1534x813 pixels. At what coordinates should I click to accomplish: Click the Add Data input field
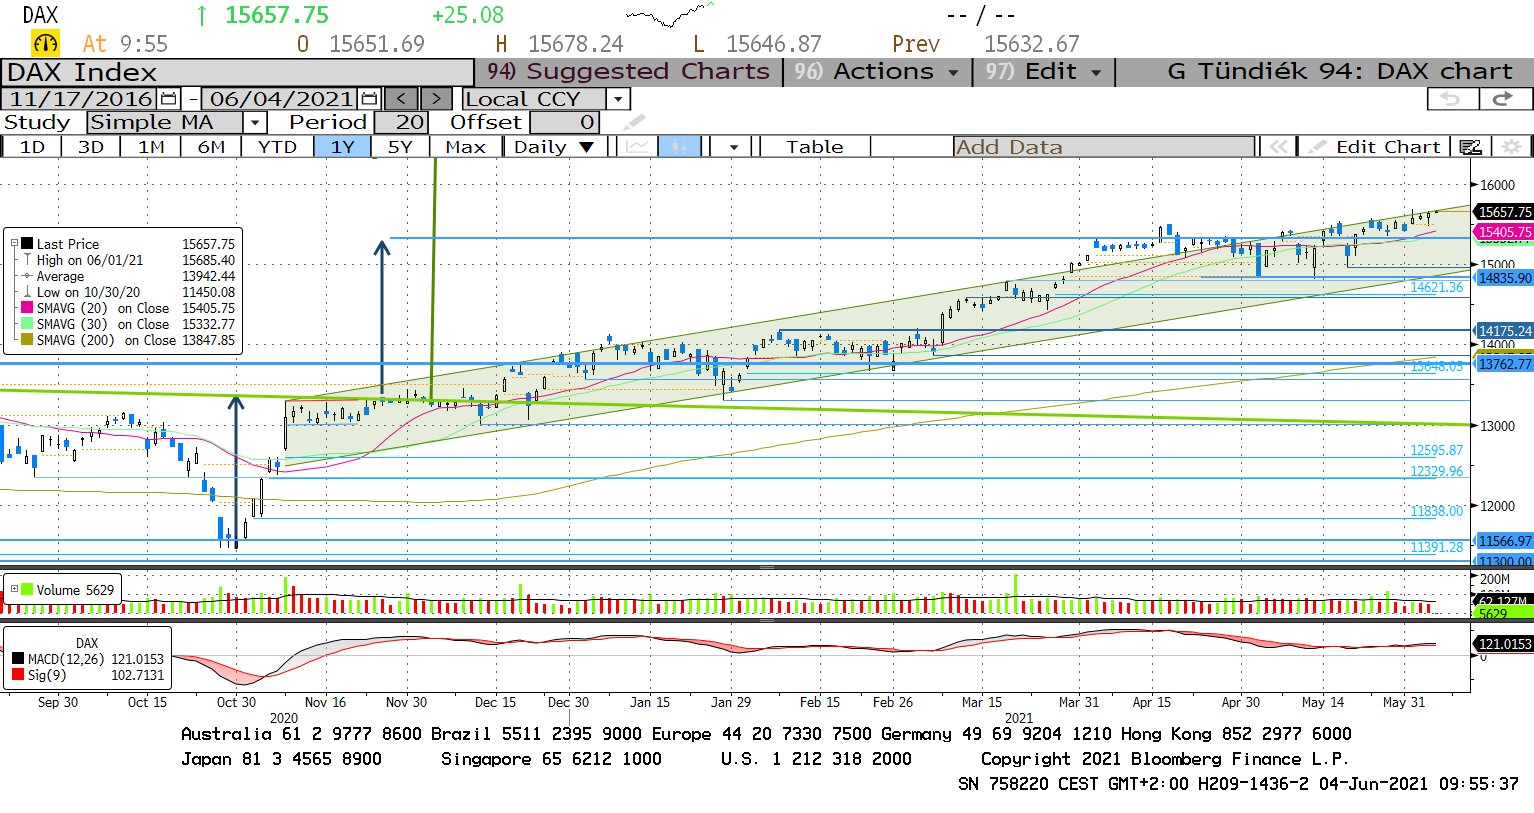click(x=1104, y=147)
